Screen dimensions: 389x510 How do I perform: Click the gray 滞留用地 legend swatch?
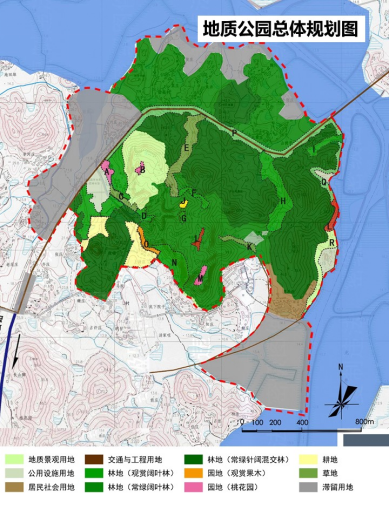[x=308, y=487]
